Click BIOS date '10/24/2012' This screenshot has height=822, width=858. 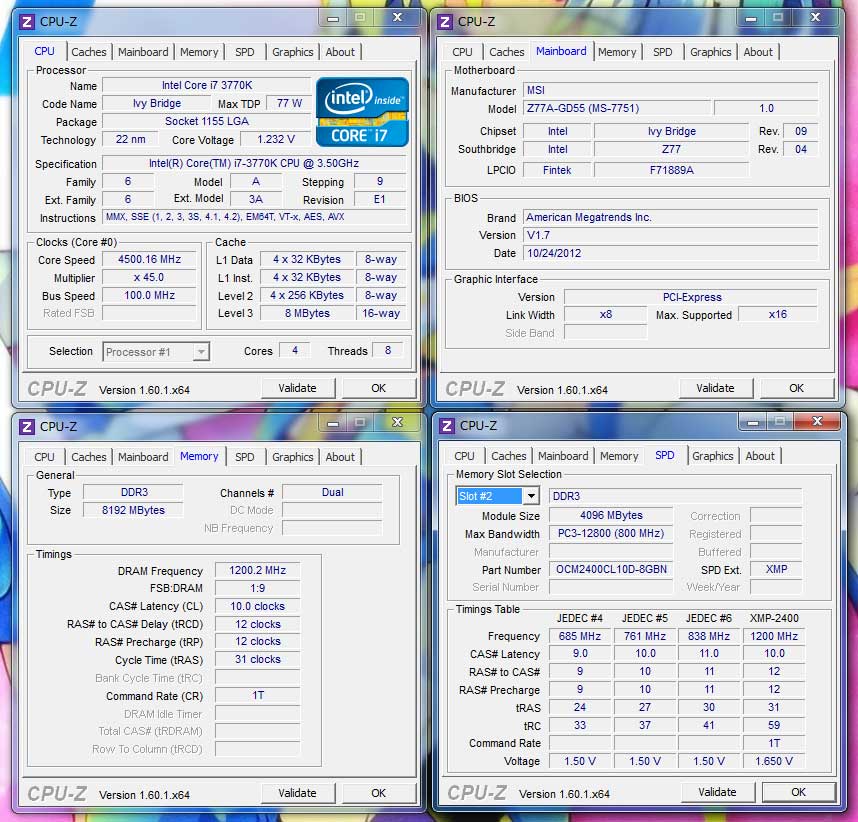tap(670, 253)
